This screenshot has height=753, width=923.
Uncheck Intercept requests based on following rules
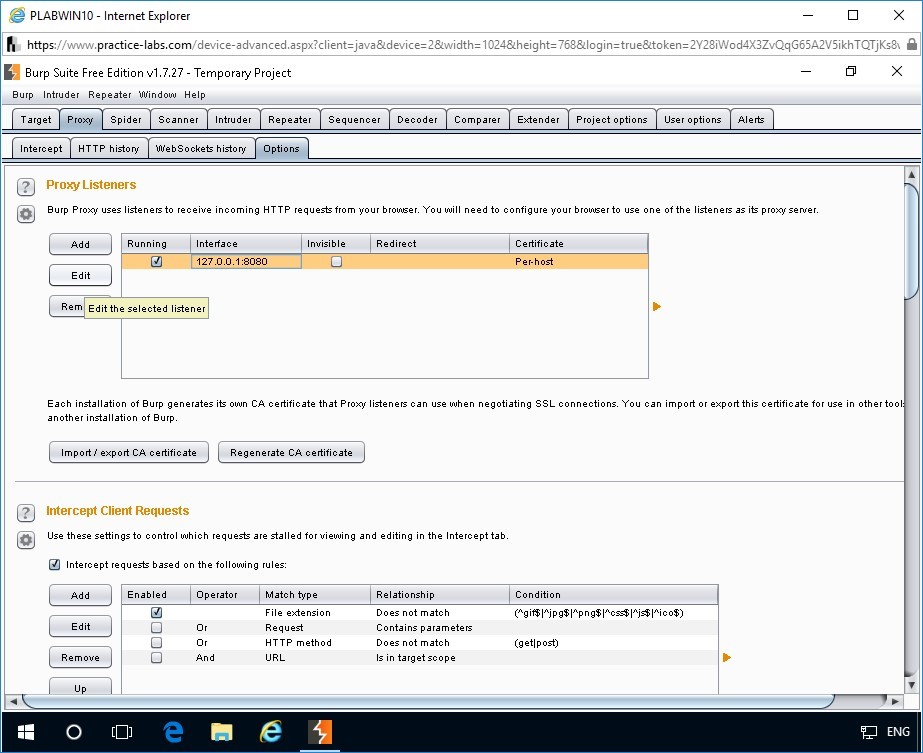point(54,565)
